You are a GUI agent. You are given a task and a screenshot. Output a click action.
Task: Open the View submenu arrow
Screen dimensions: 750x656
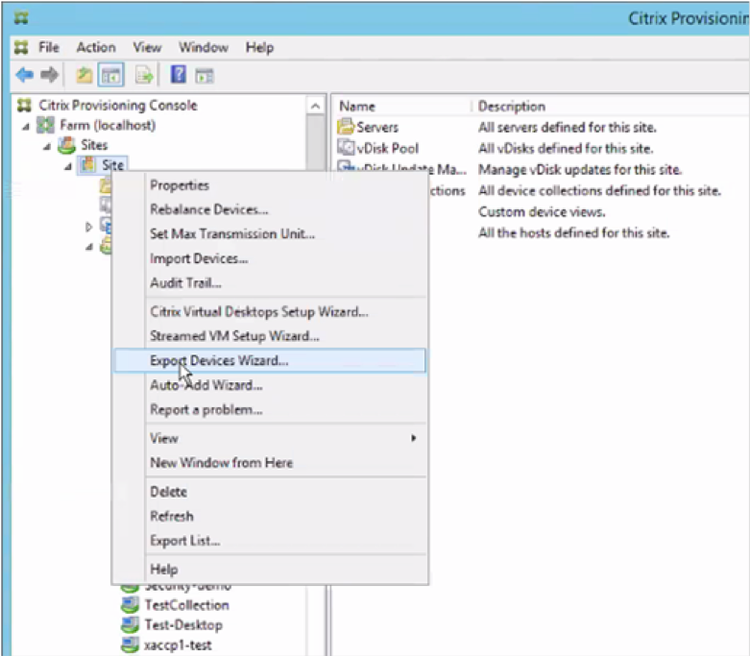click(414, 438)
